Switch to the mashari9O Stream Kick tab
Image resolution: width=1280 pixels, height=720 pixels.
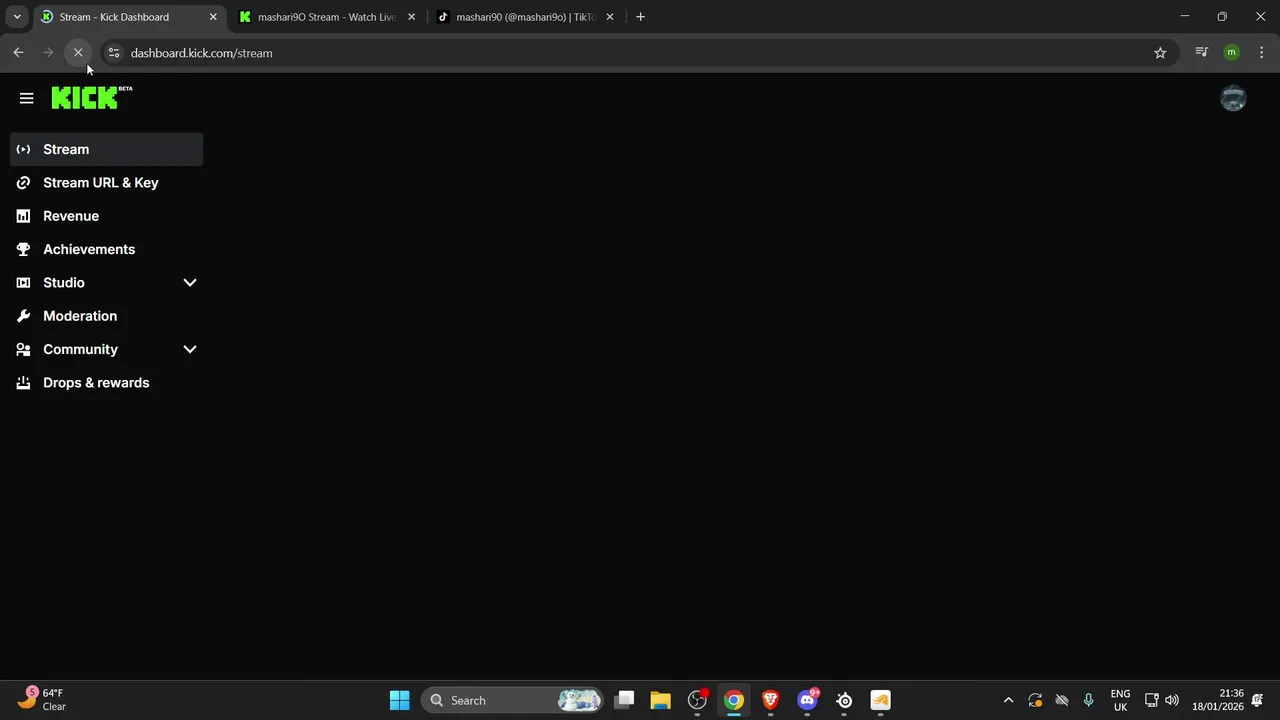click(x=327, y=17)
